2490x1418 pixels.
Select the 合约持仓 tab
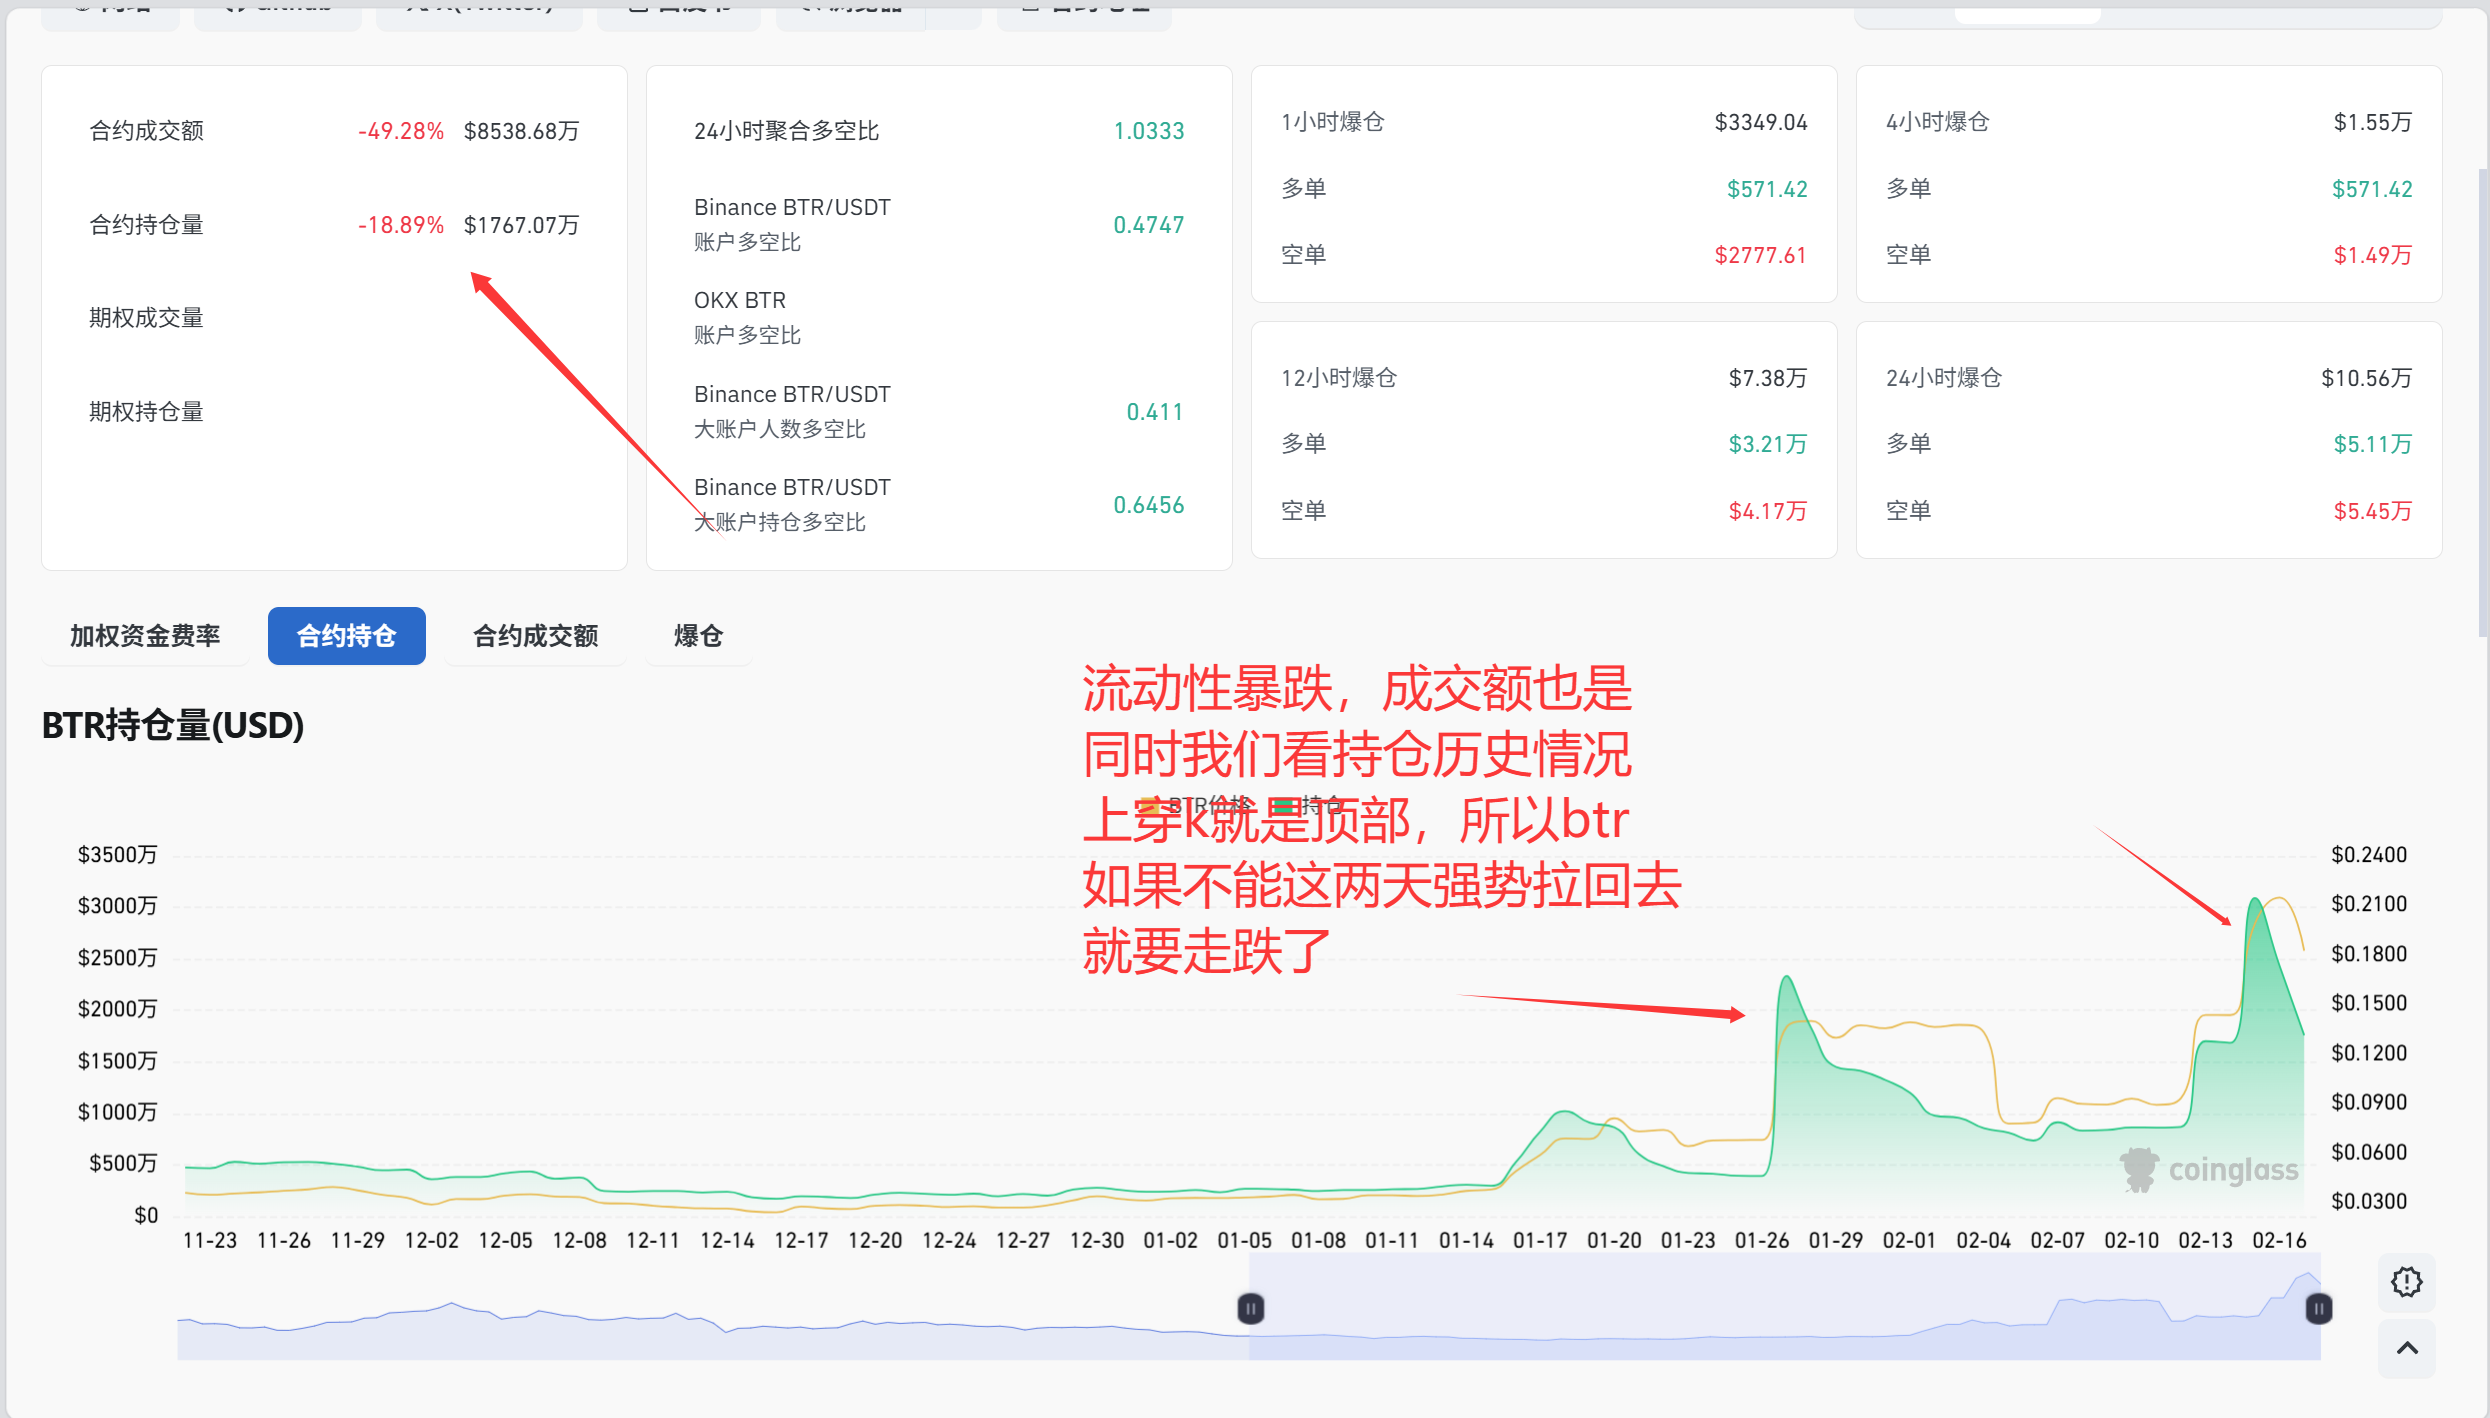[346, 636]
